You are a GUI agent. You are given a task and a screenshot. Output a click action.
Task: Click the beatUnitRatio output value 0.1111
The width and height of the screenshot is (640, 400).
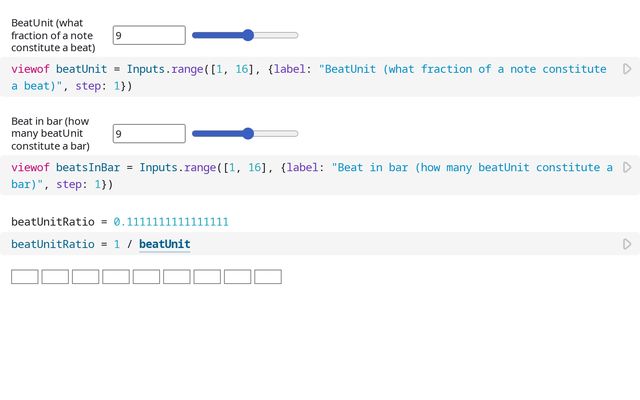pos(171,221)
